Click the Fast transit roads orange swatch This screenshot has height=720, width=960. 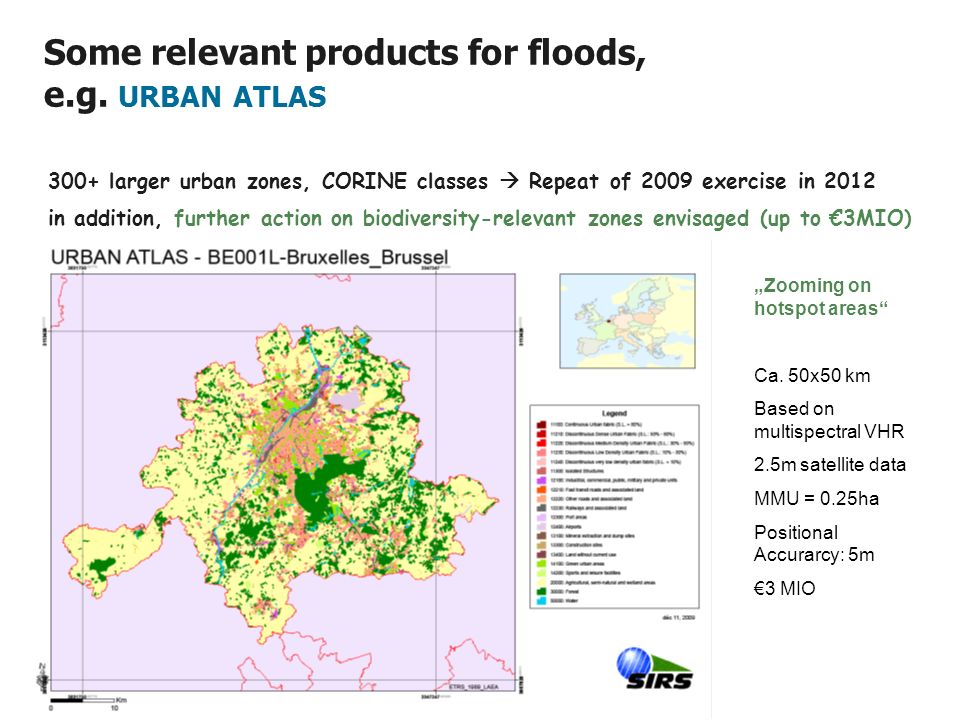(541, 490)
